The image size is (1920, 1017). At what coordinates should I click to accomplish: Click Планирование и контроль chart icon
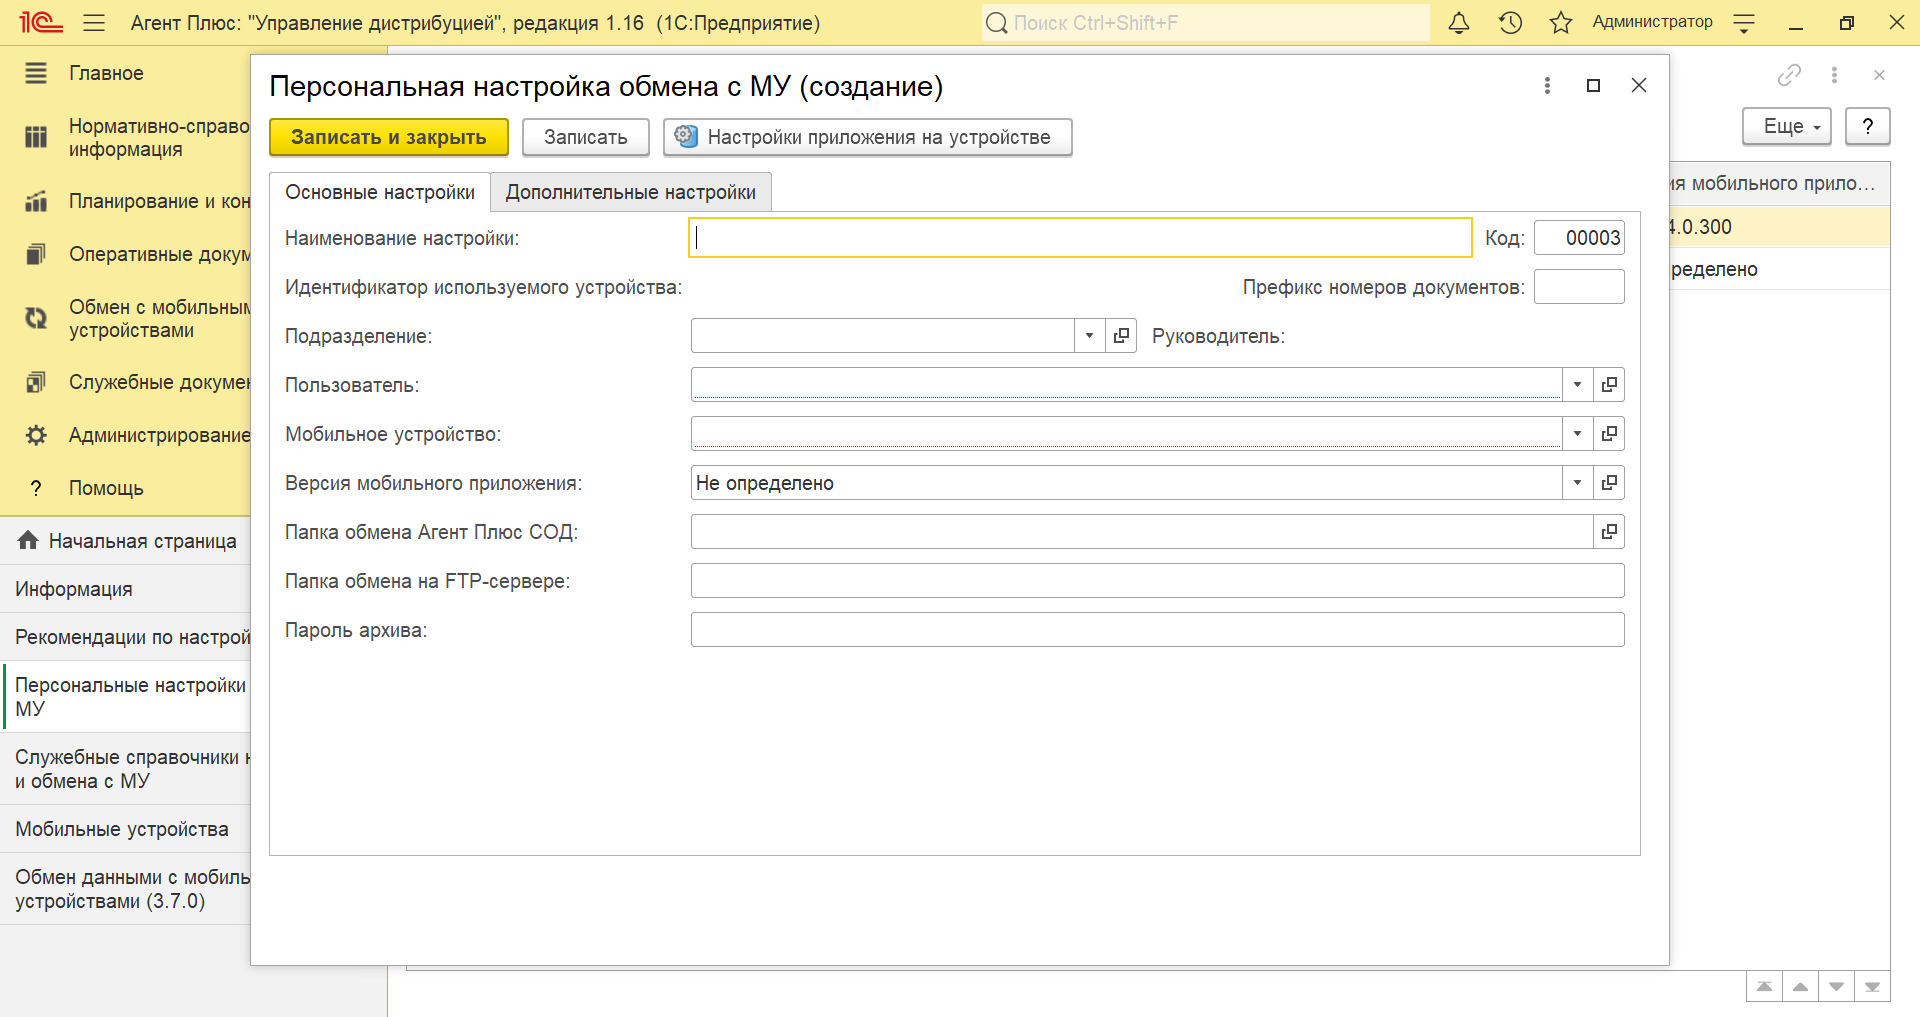click(x=36, y=201)
